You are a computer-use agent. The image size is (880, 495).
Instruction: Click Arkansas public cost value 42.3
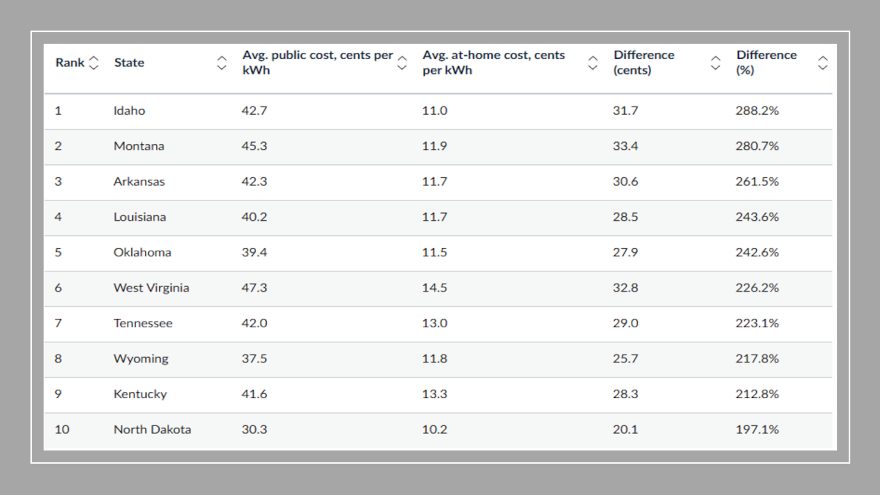click(x=254, y=182)
